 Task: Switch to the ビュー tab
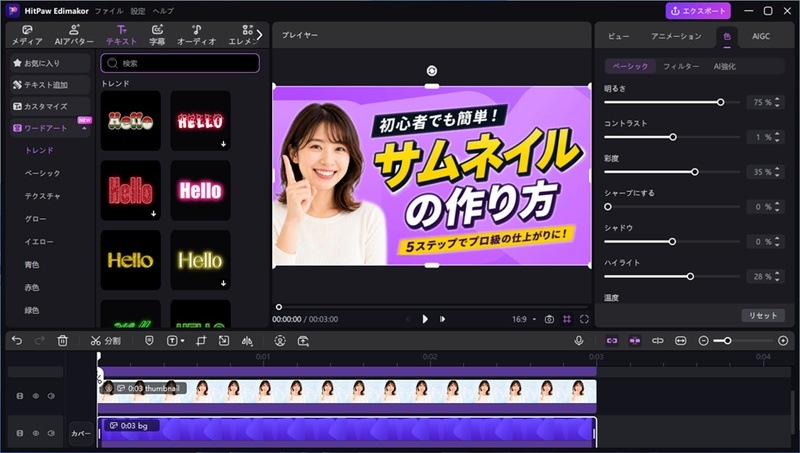pyautogui.click(x=618, y=36)
